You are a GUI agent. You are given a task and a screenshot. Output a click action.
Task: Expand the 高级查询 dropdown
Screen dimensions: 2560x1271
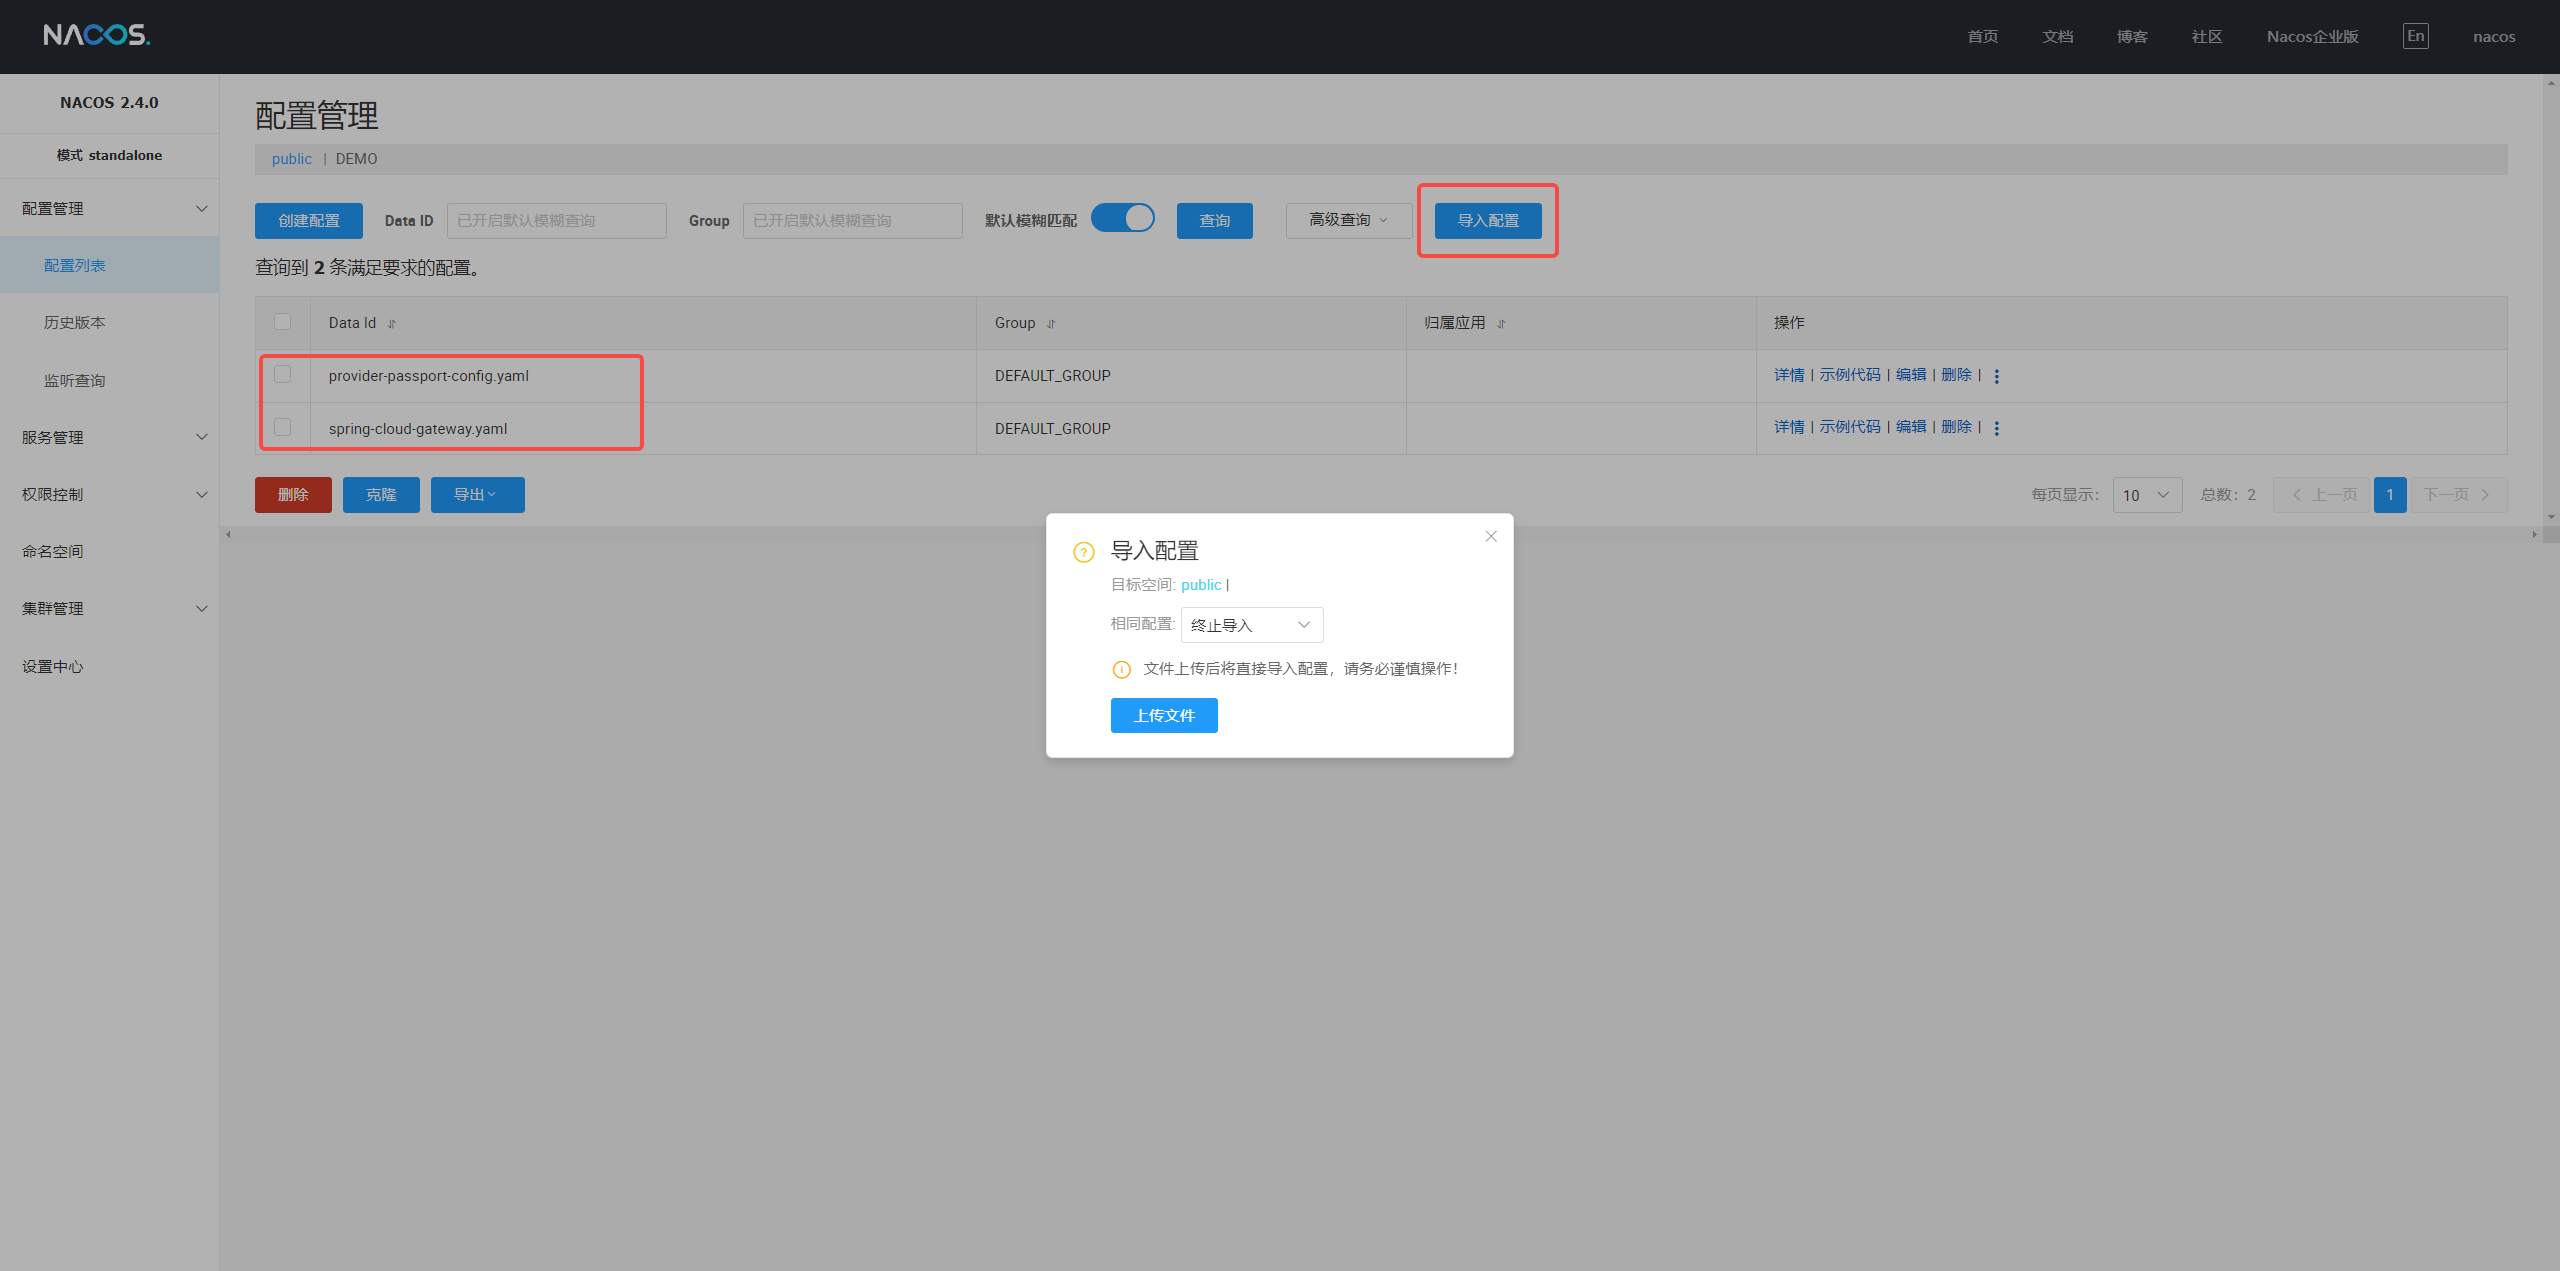click(1348, 220)
